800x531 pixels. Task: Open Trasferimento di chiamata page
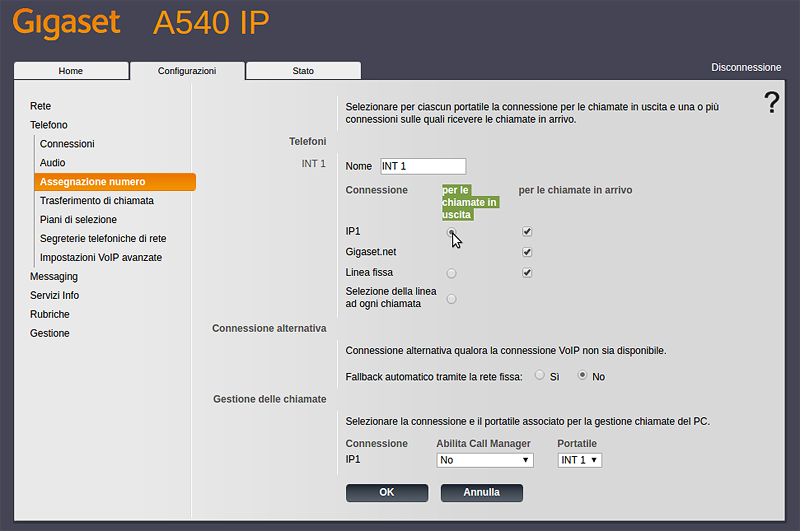[x=97, y=200]
